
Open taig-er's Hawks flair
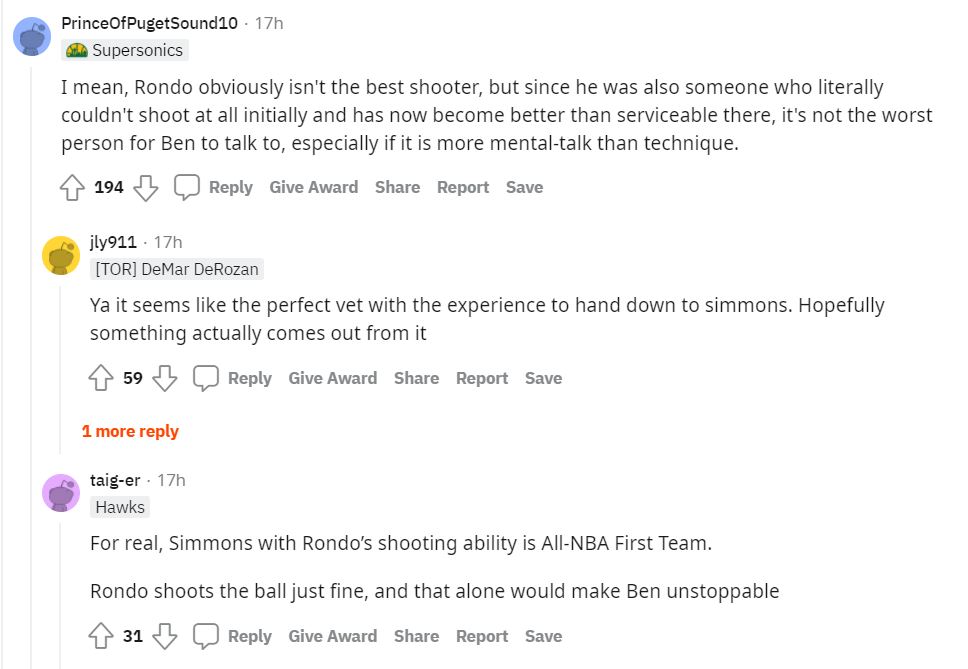(121, 507)
